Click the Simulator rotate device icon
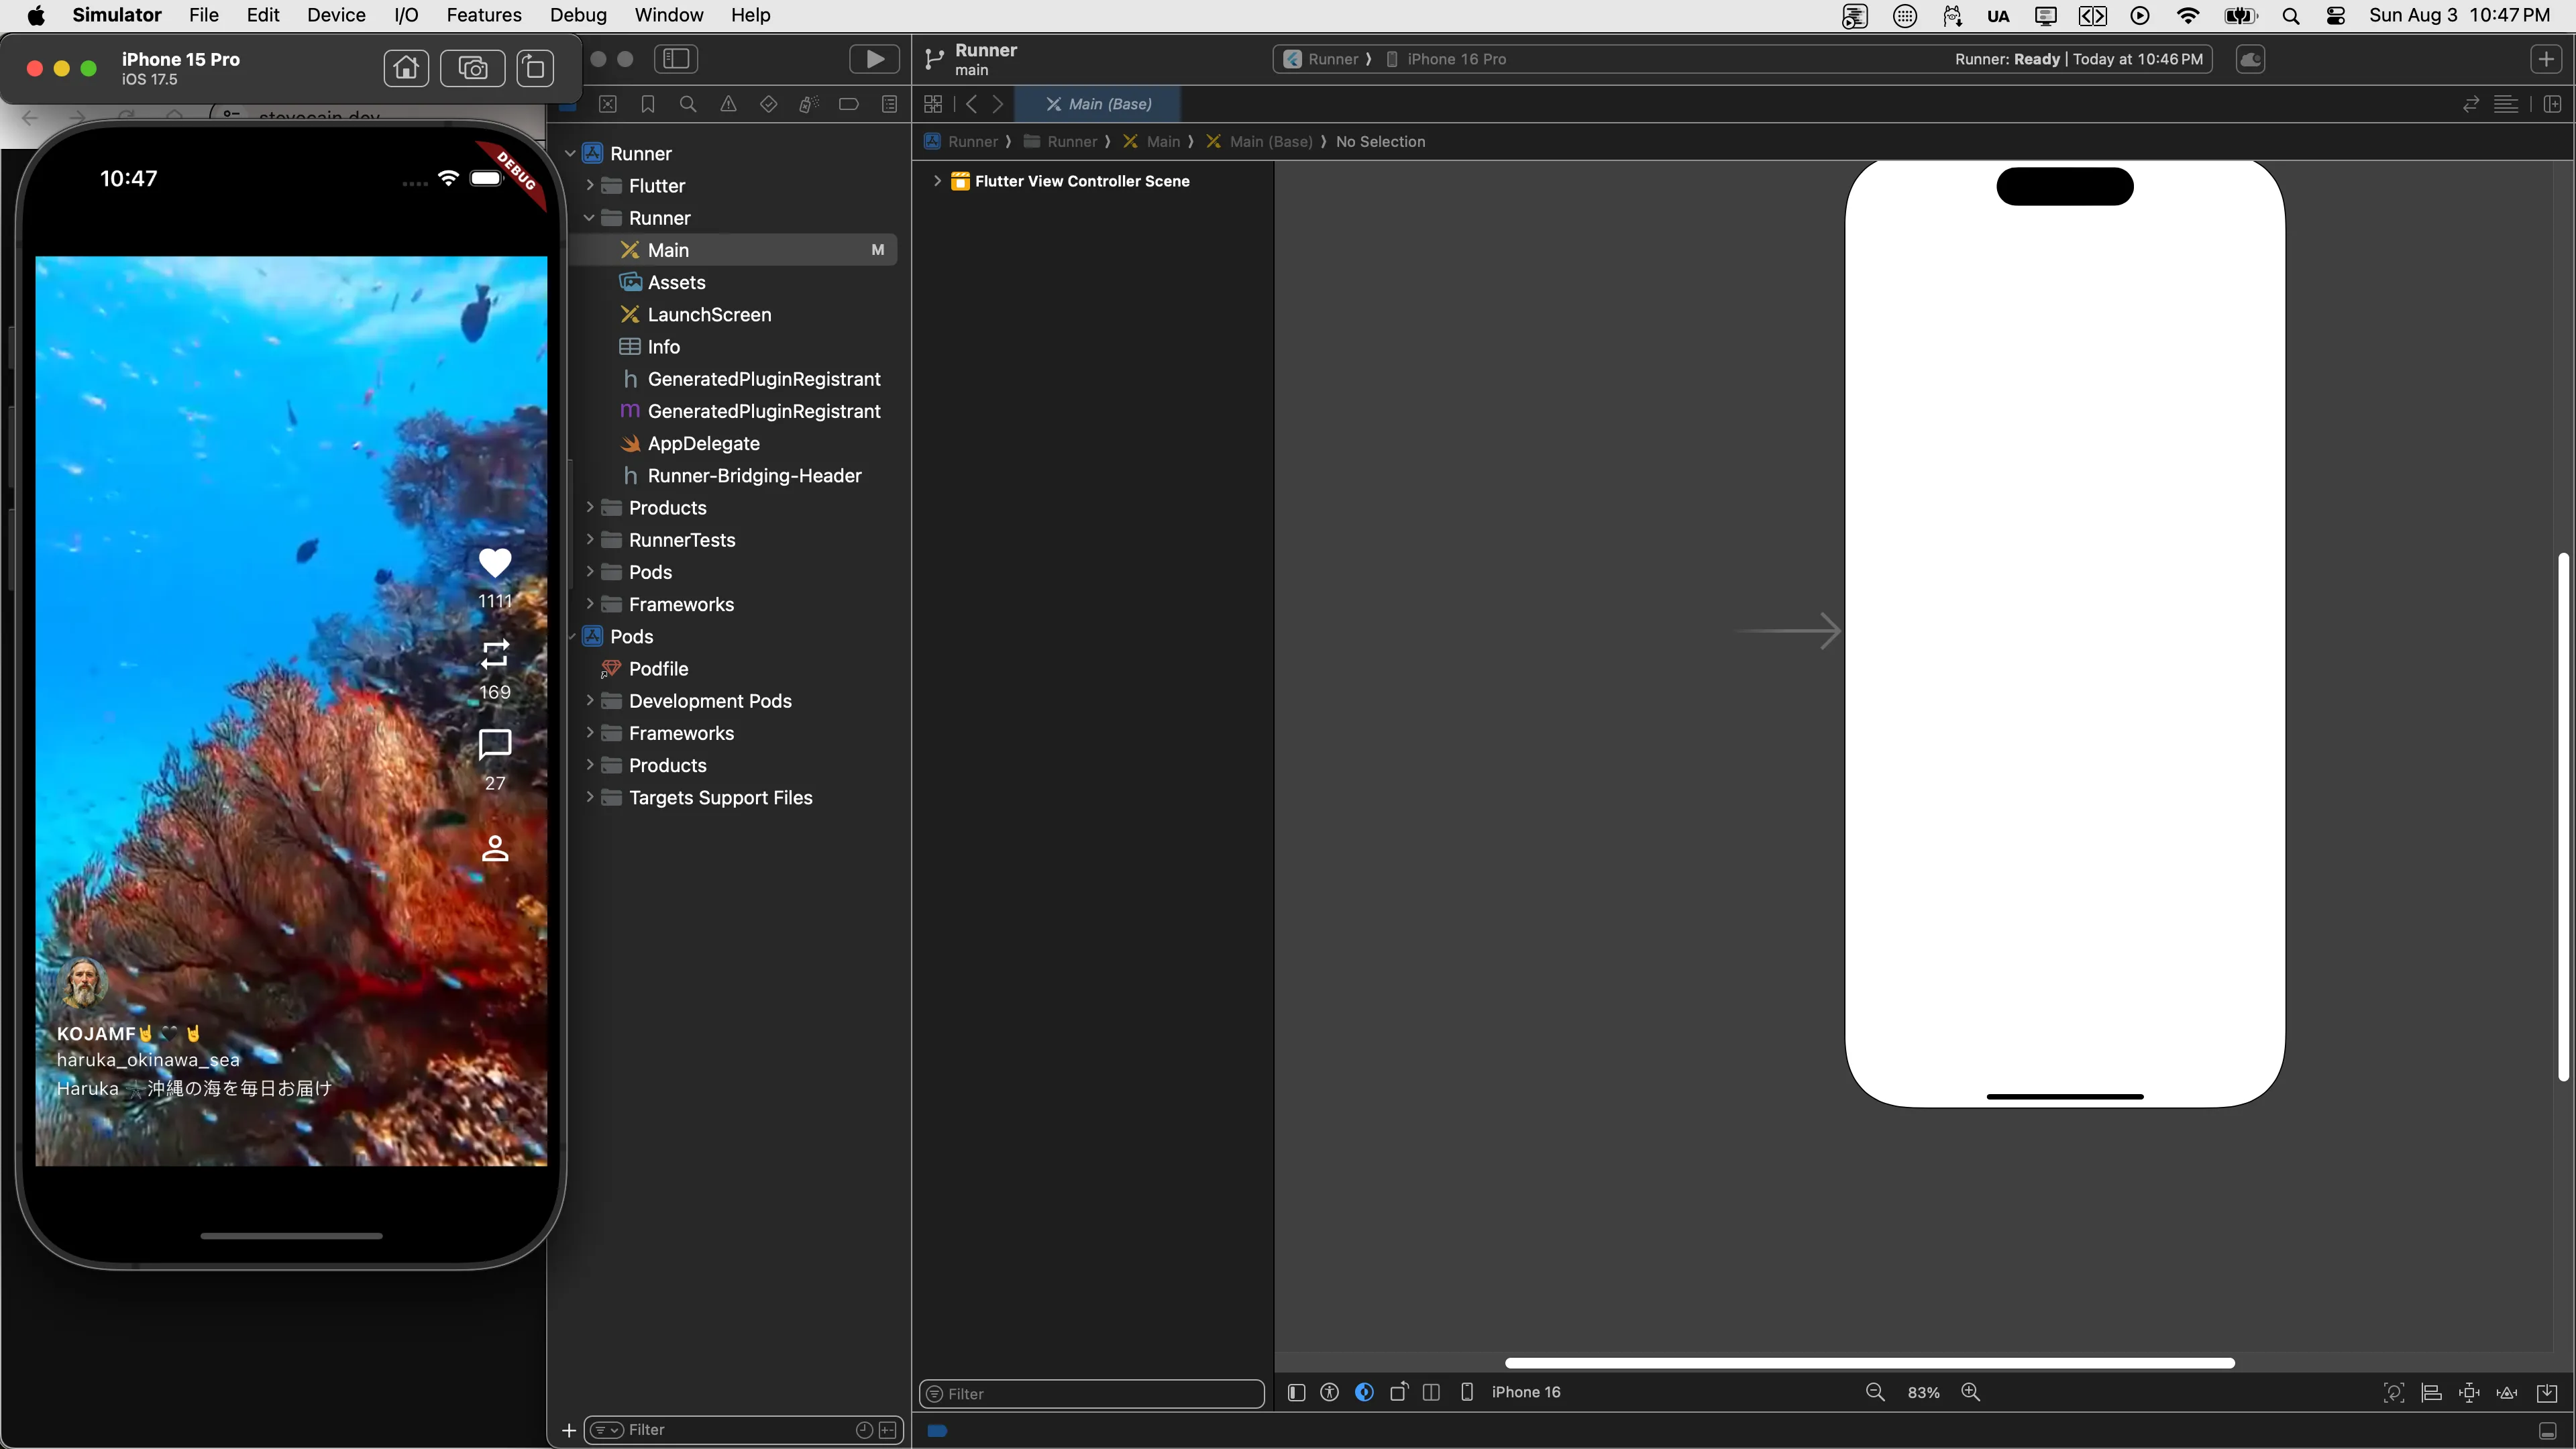2576x1449 pixels. pyautogui.click(x=535, y=68)
